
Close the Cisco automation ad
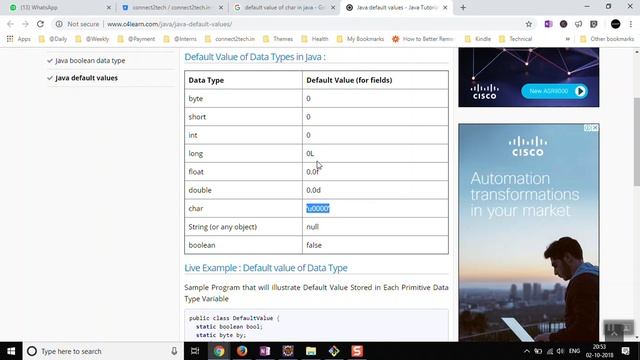[595, 128]
